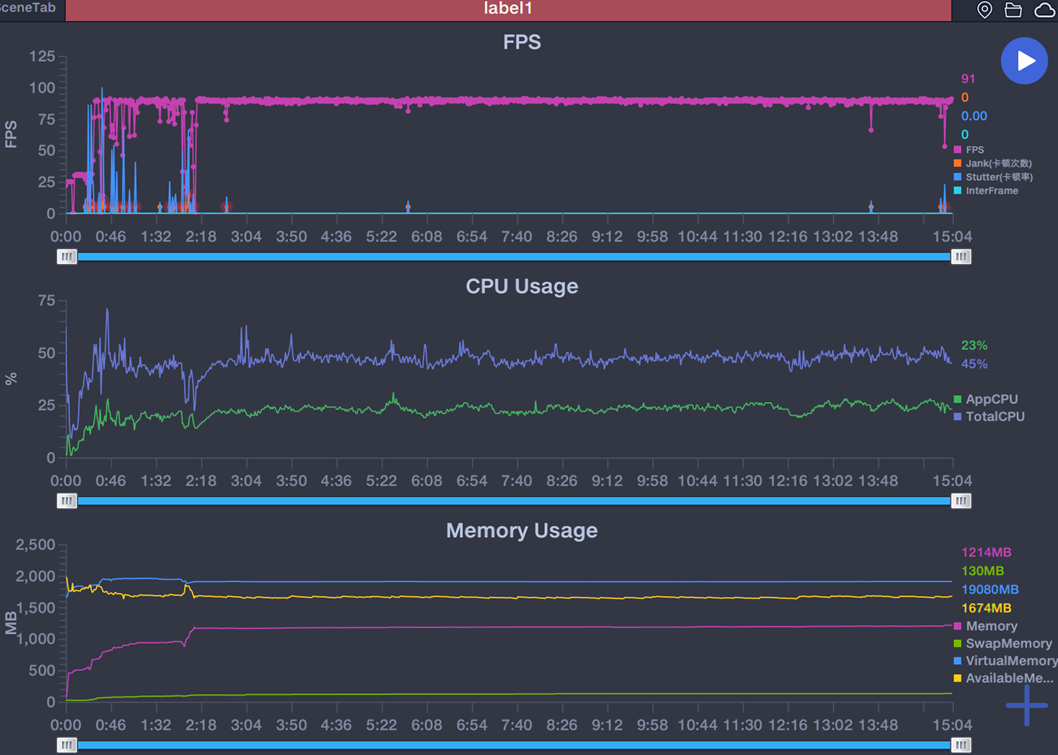The image size is (1058, 755).
Task: Click CPU Usage left range handle
Action: [x=66, y=501]
